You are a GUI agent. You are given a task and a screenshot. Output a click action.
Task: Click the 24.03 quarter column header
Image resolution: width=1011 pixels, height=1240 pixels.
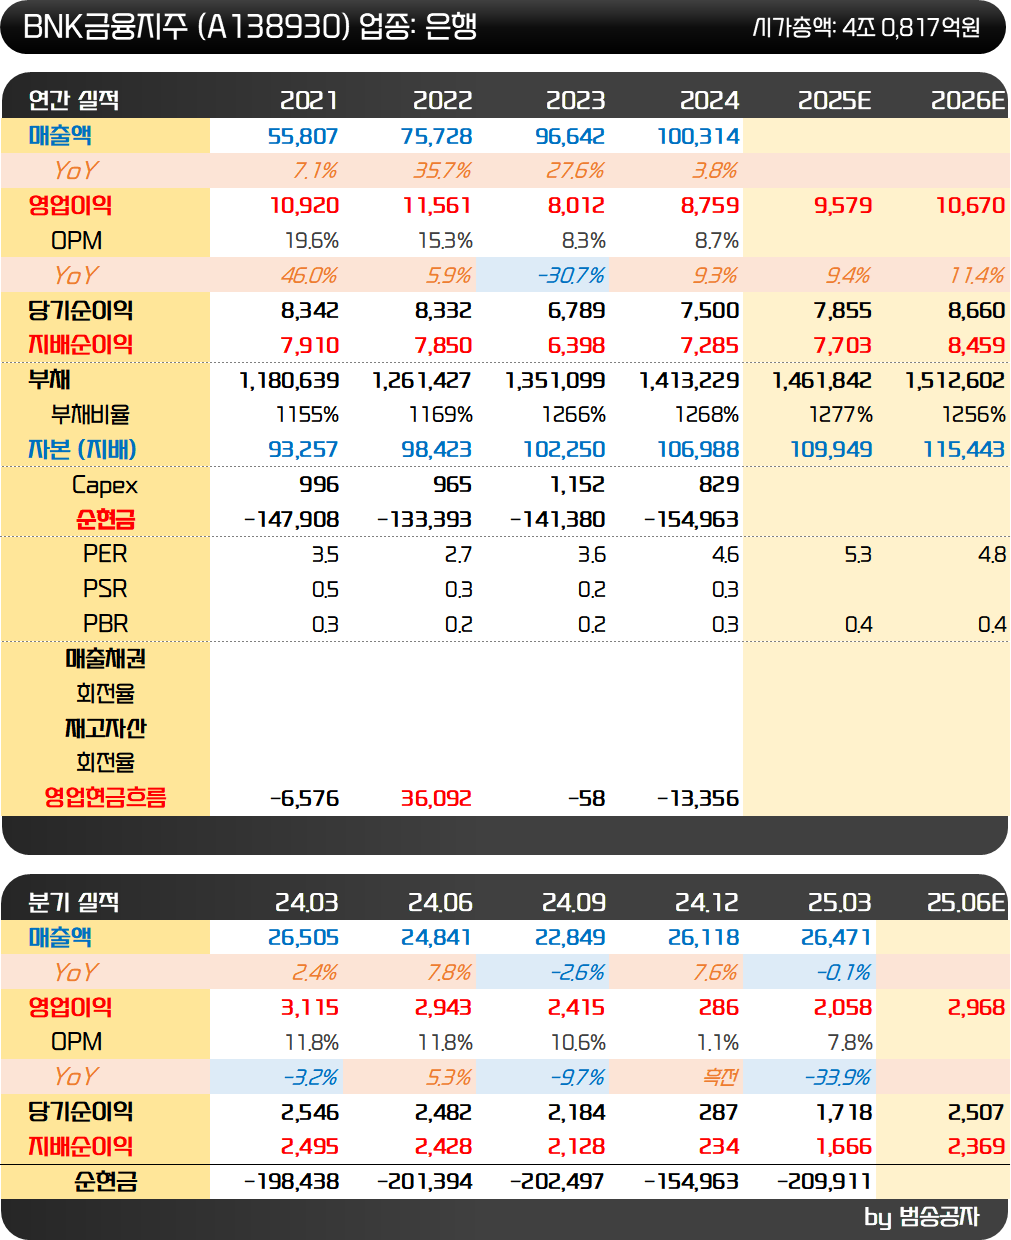coord(307,902)
